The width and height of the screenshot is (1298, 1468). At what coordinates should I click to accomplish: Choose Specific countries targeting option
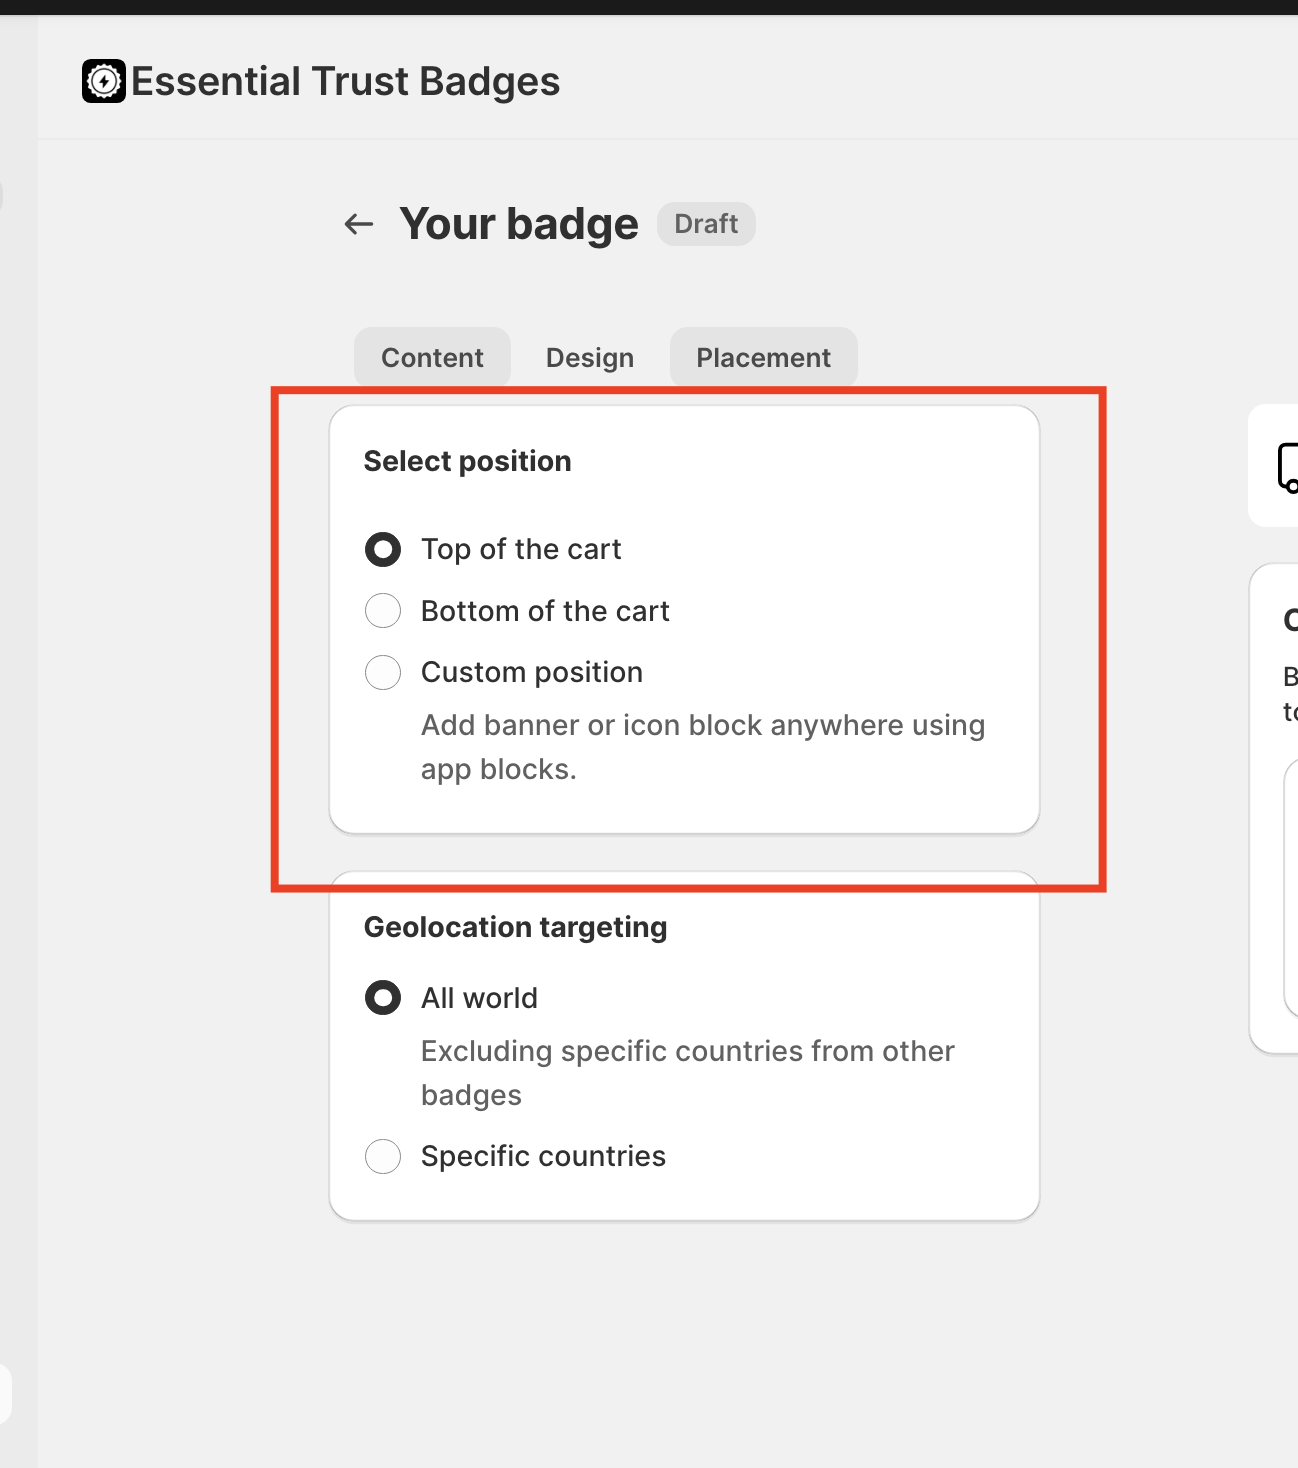[383, 1157]
